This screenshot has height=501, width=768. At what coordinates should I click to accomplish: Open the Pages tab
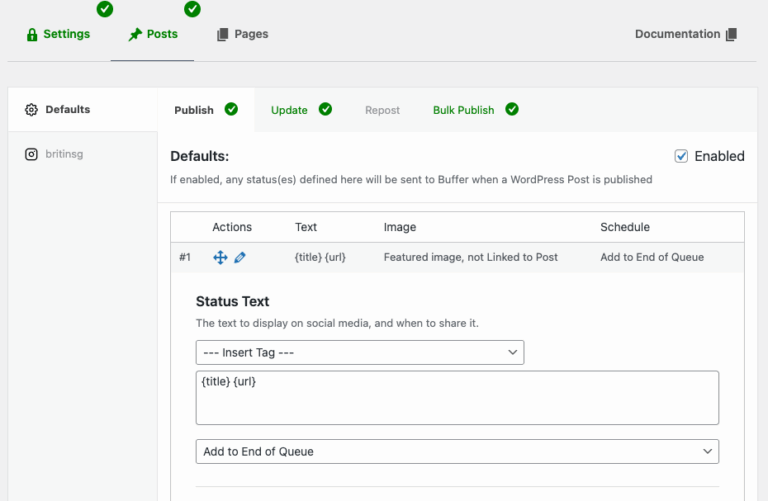pos(242,34)
